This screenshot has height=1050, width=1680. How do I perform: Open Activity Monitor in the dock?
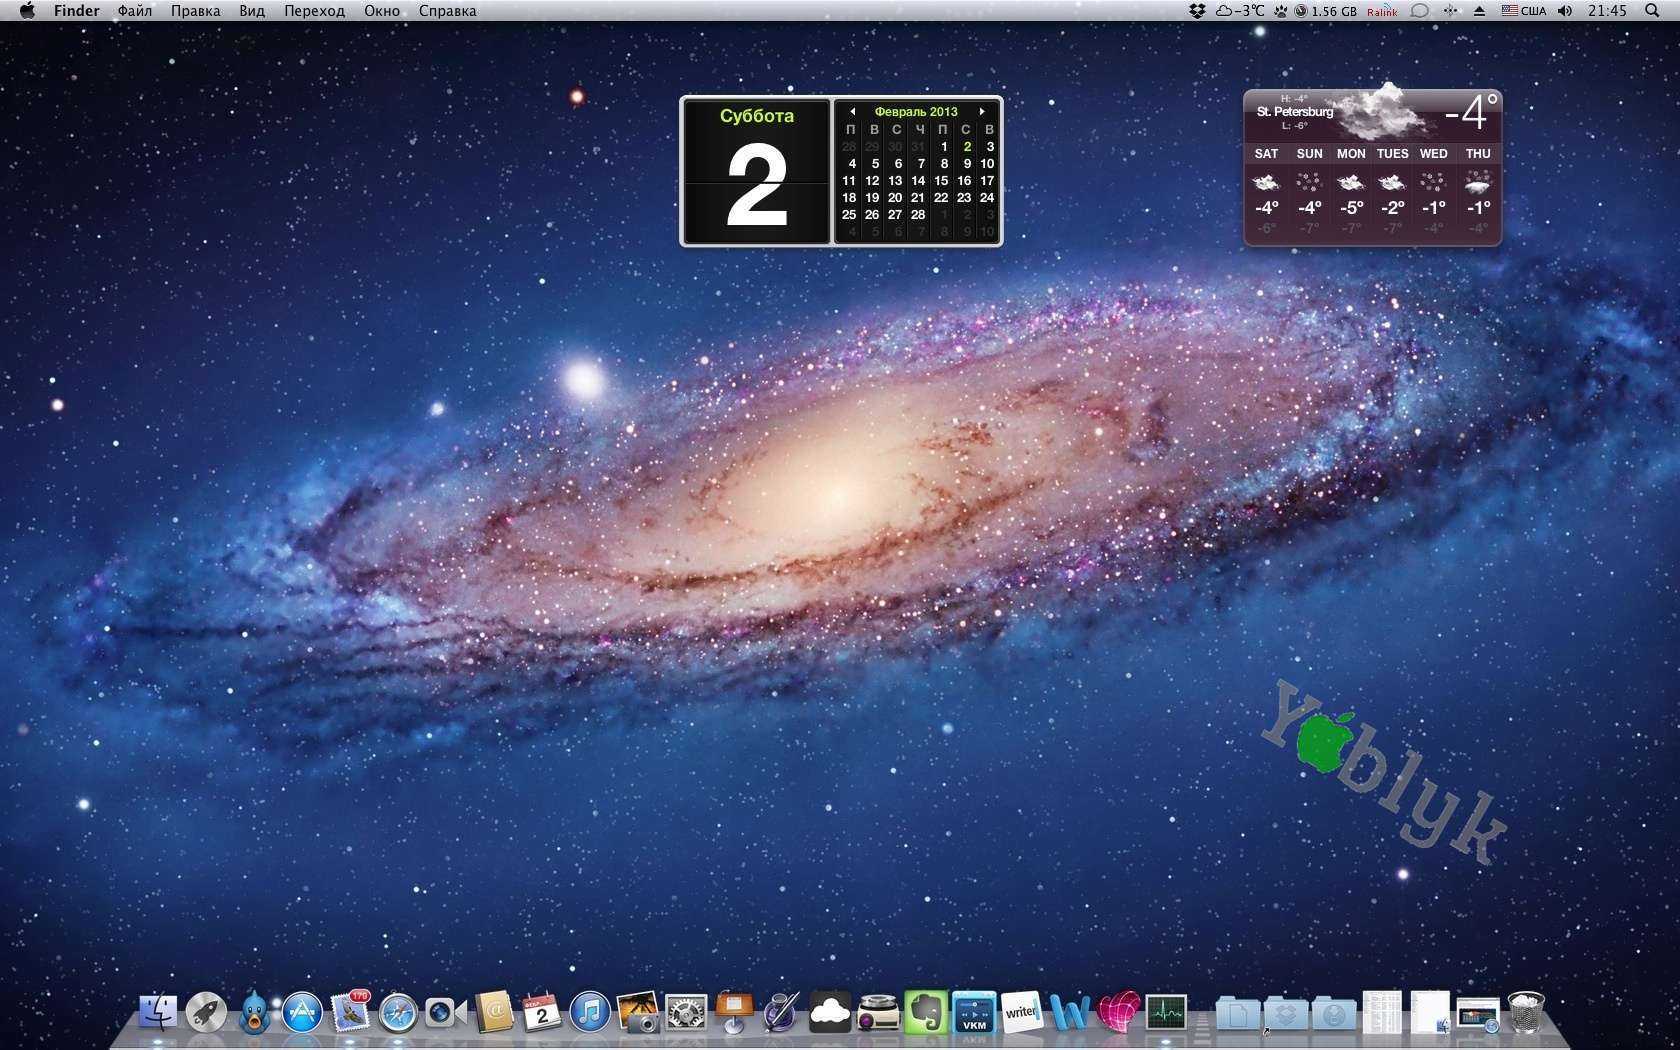(1166, 1012)
